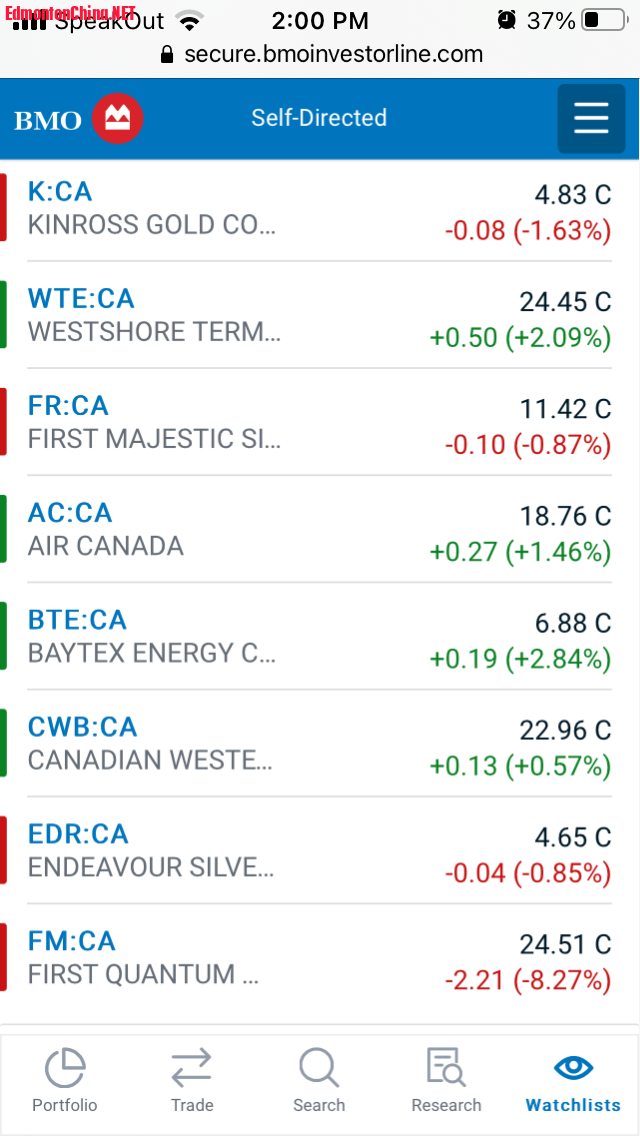Open the WTE:CA ticker link
Screen dimensions: 640x1136
point(81,298)
